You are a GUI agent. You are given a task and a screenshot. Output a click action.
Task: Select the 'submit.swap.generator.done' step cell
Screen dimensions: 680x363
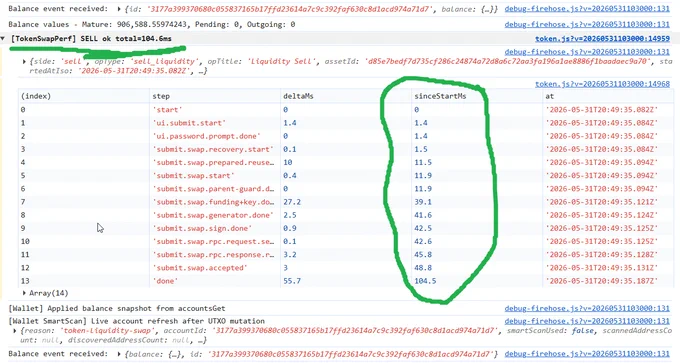coord(215,215)
